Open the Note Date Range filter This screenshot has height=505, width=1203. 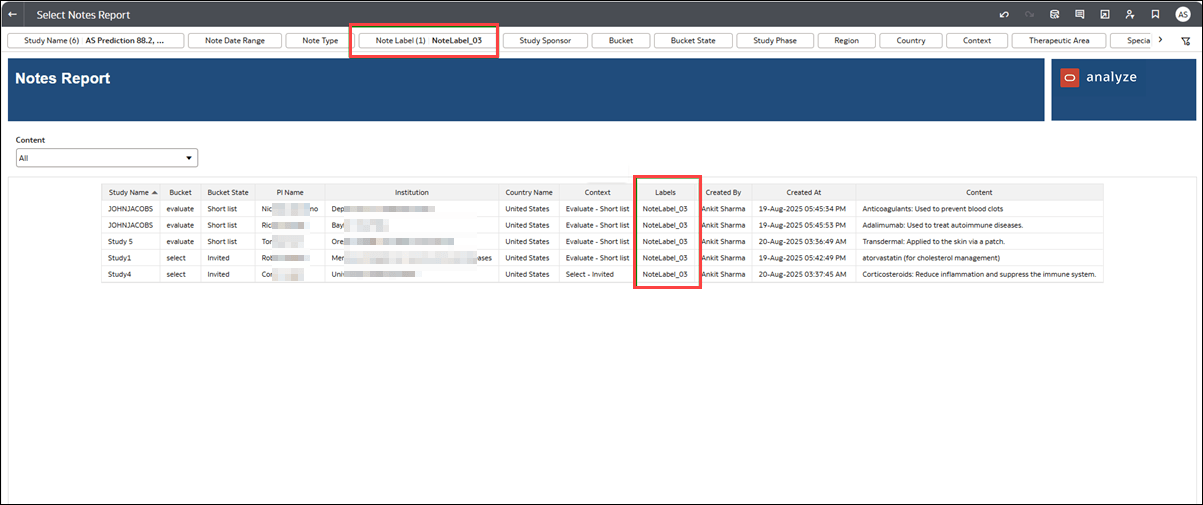[235, 41]
